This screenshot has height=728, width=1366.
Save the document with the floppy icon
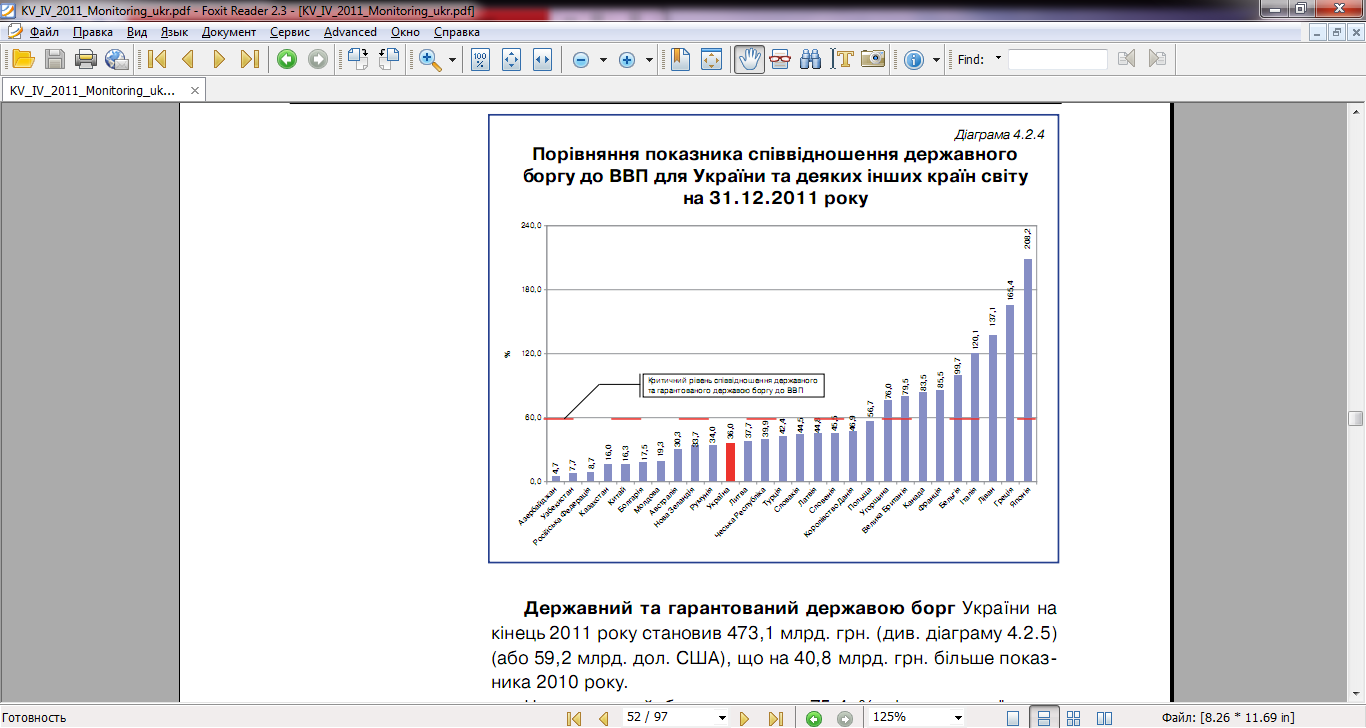point(55,59)
